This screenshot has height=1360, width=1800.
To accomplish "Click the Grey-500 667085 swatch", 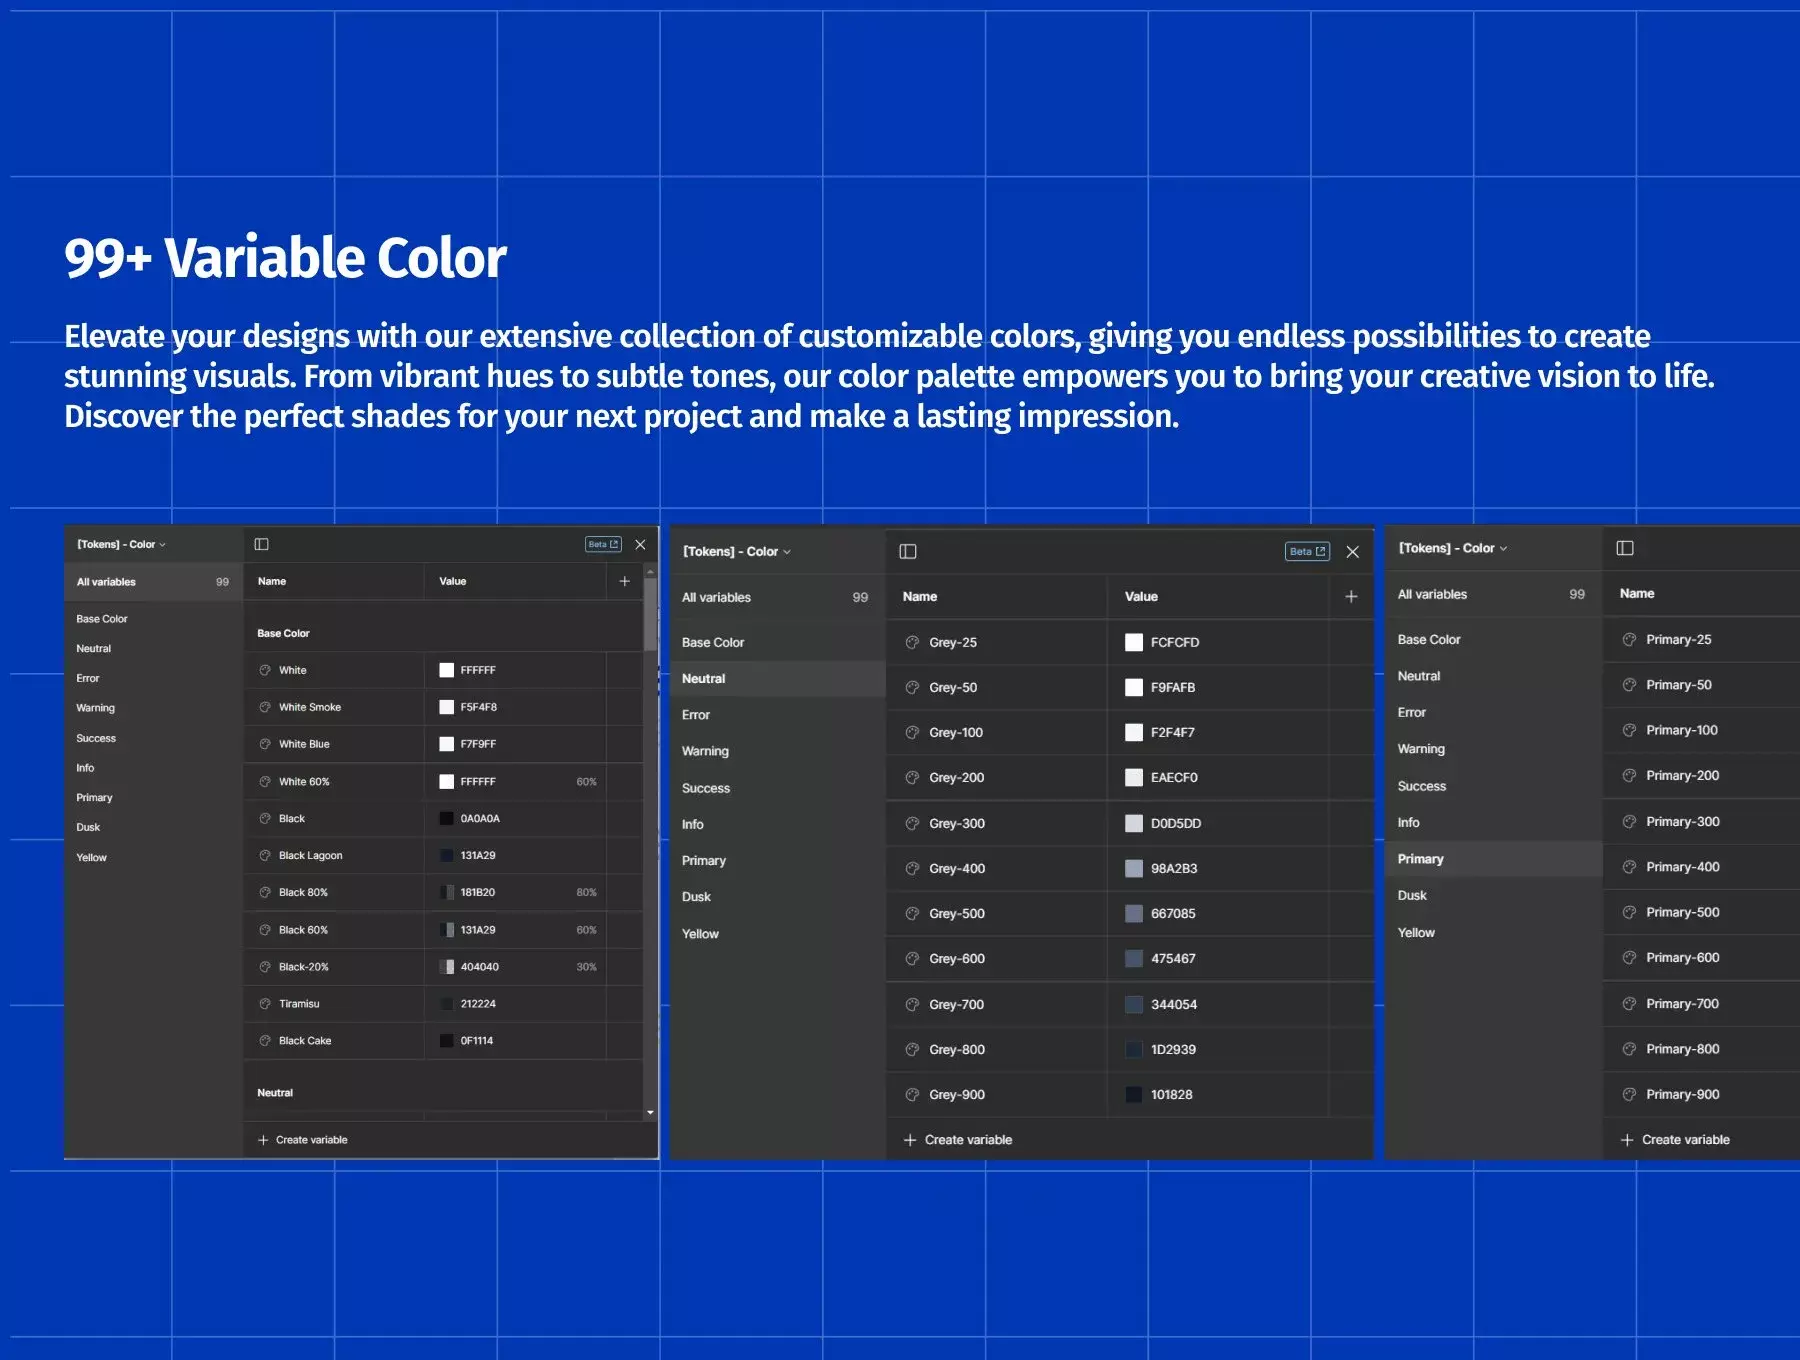I will 1134,913.
